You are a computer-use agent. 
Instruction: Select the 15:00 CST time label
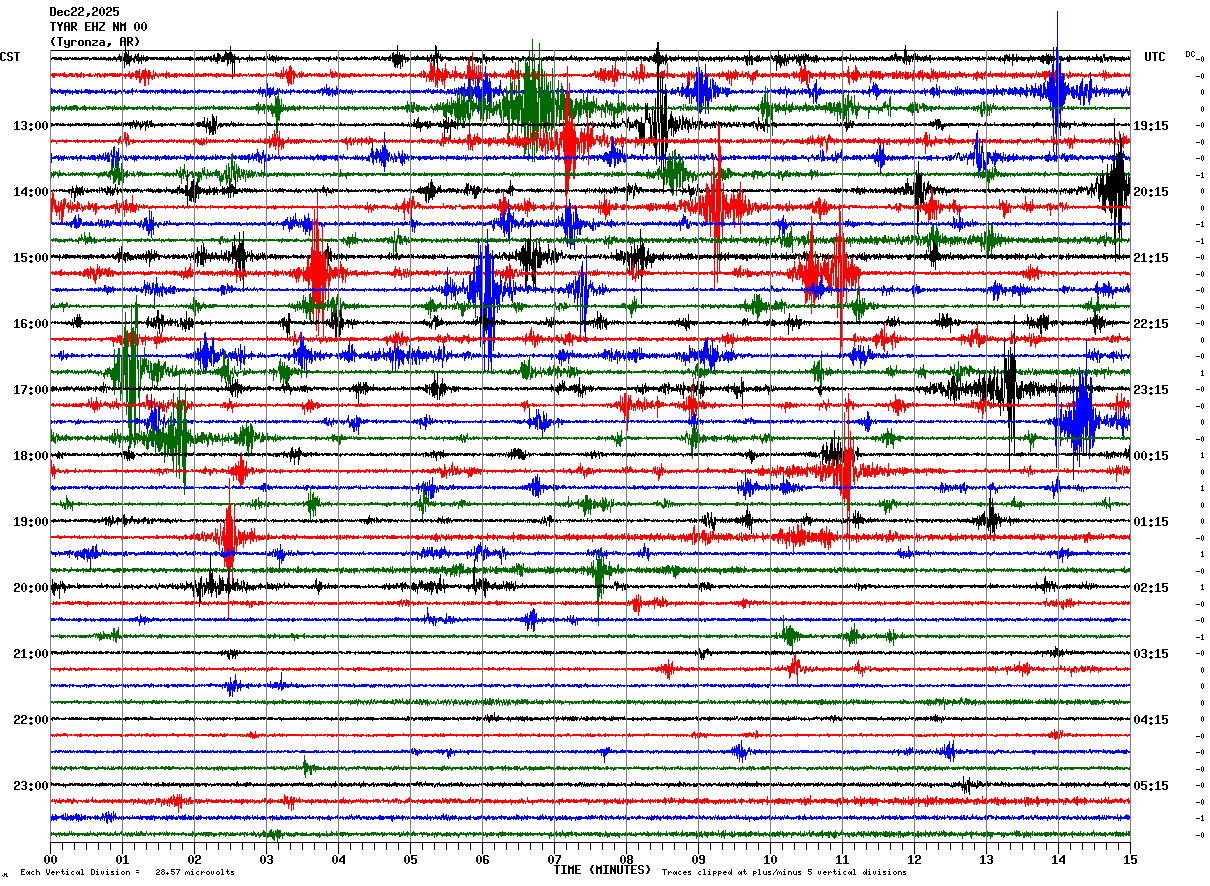point(31,258)
